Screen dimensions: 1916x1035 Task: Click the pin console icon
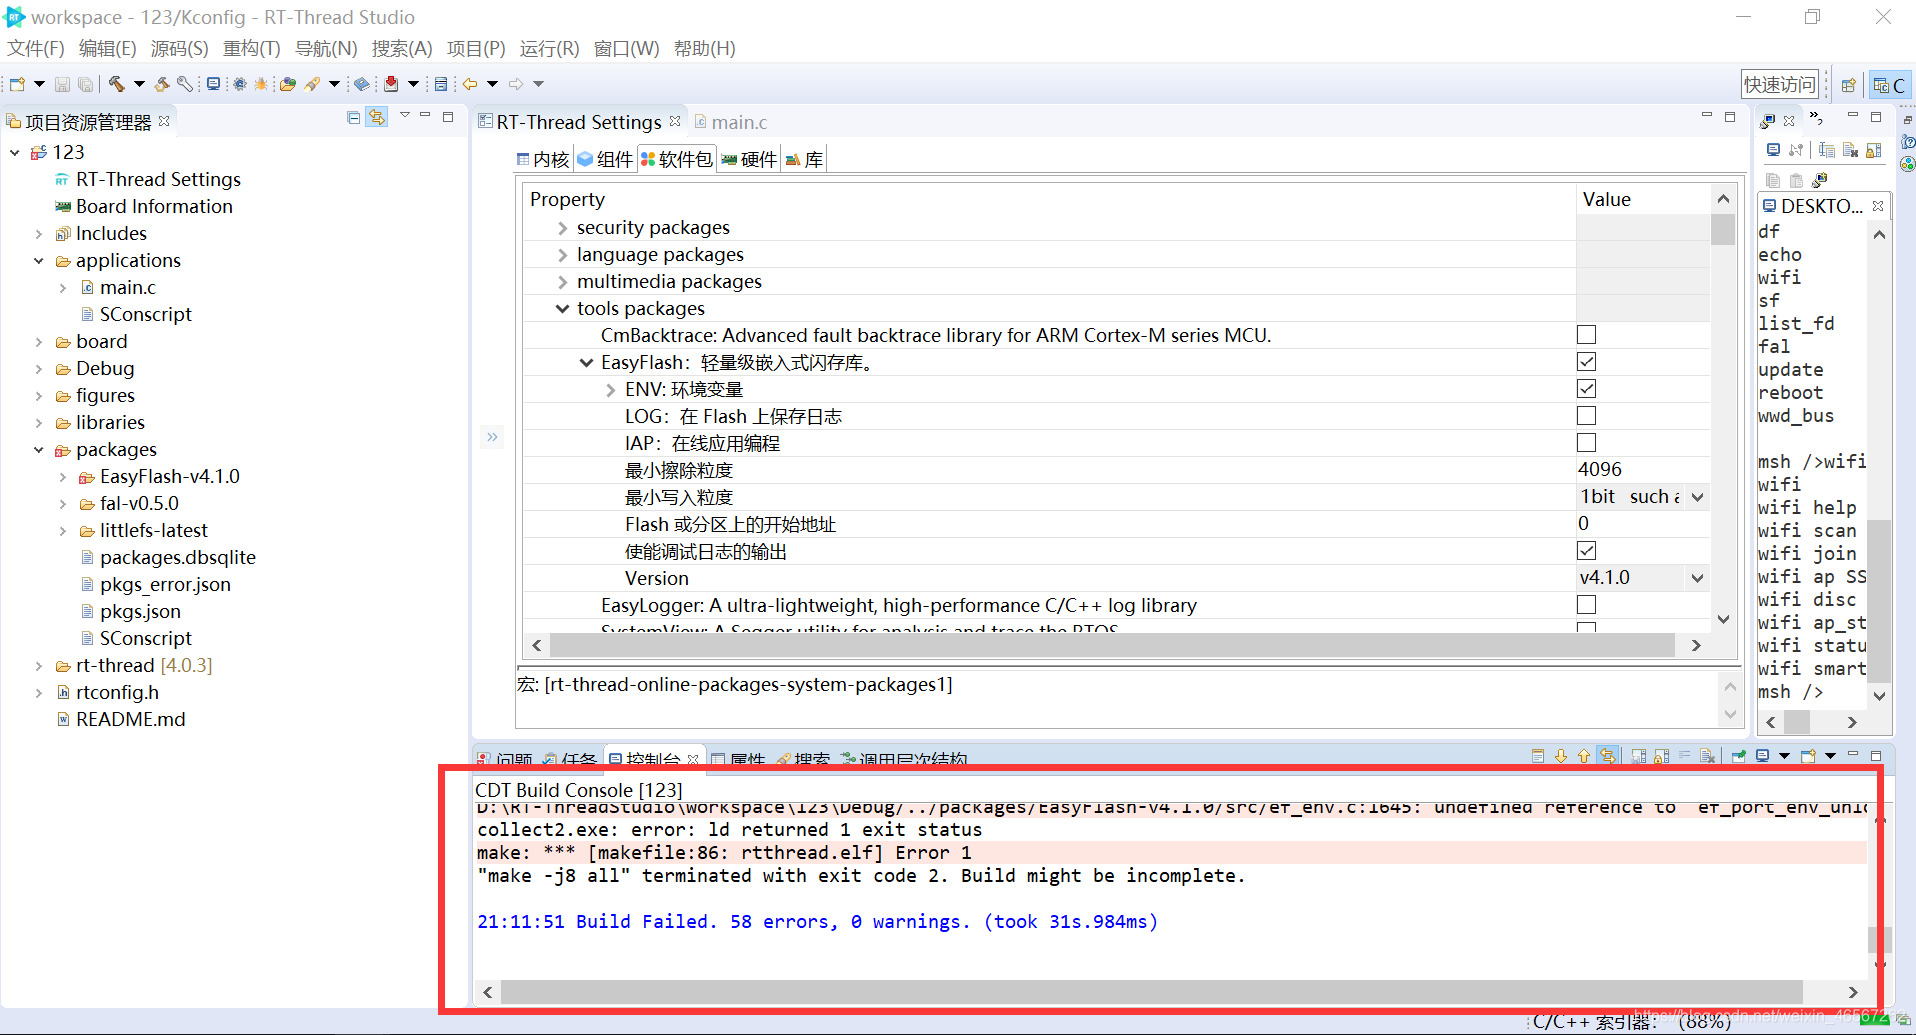point(1739,756)
